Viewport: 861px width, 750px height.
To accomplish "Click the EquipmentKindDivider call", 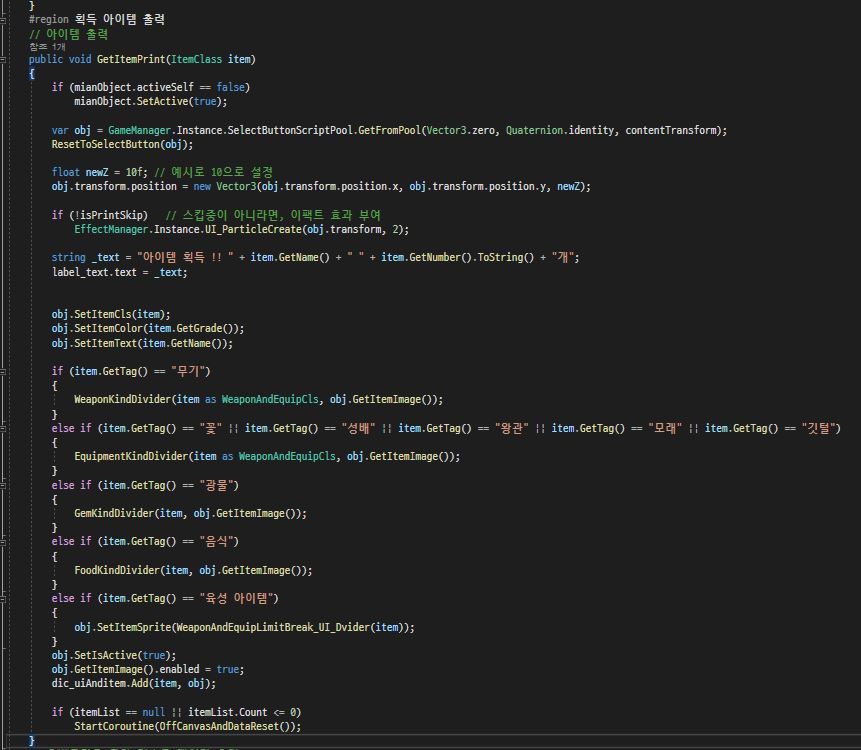I will pyautogui.click(x=267, y=457).
